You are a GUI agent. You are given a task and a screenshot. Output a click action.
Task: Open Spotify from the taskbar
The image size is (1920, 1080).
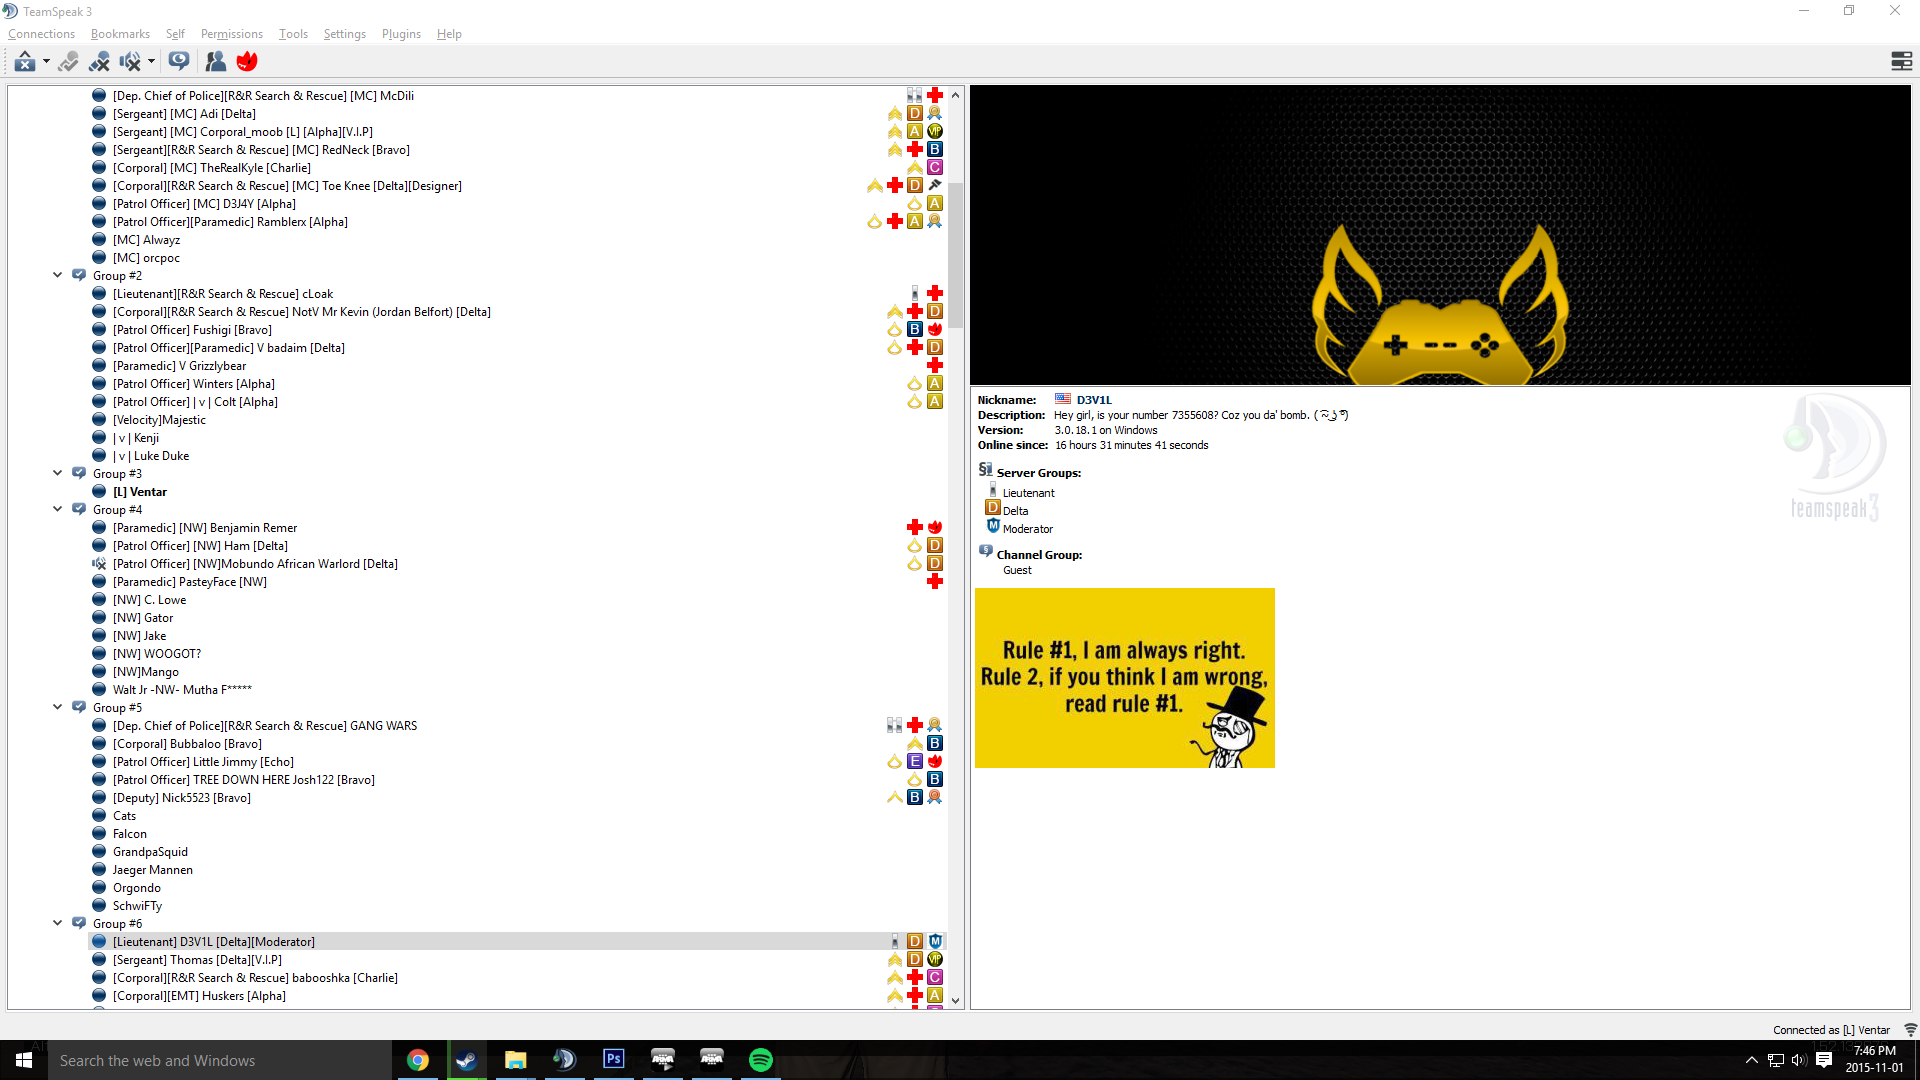pos(760,1060)
